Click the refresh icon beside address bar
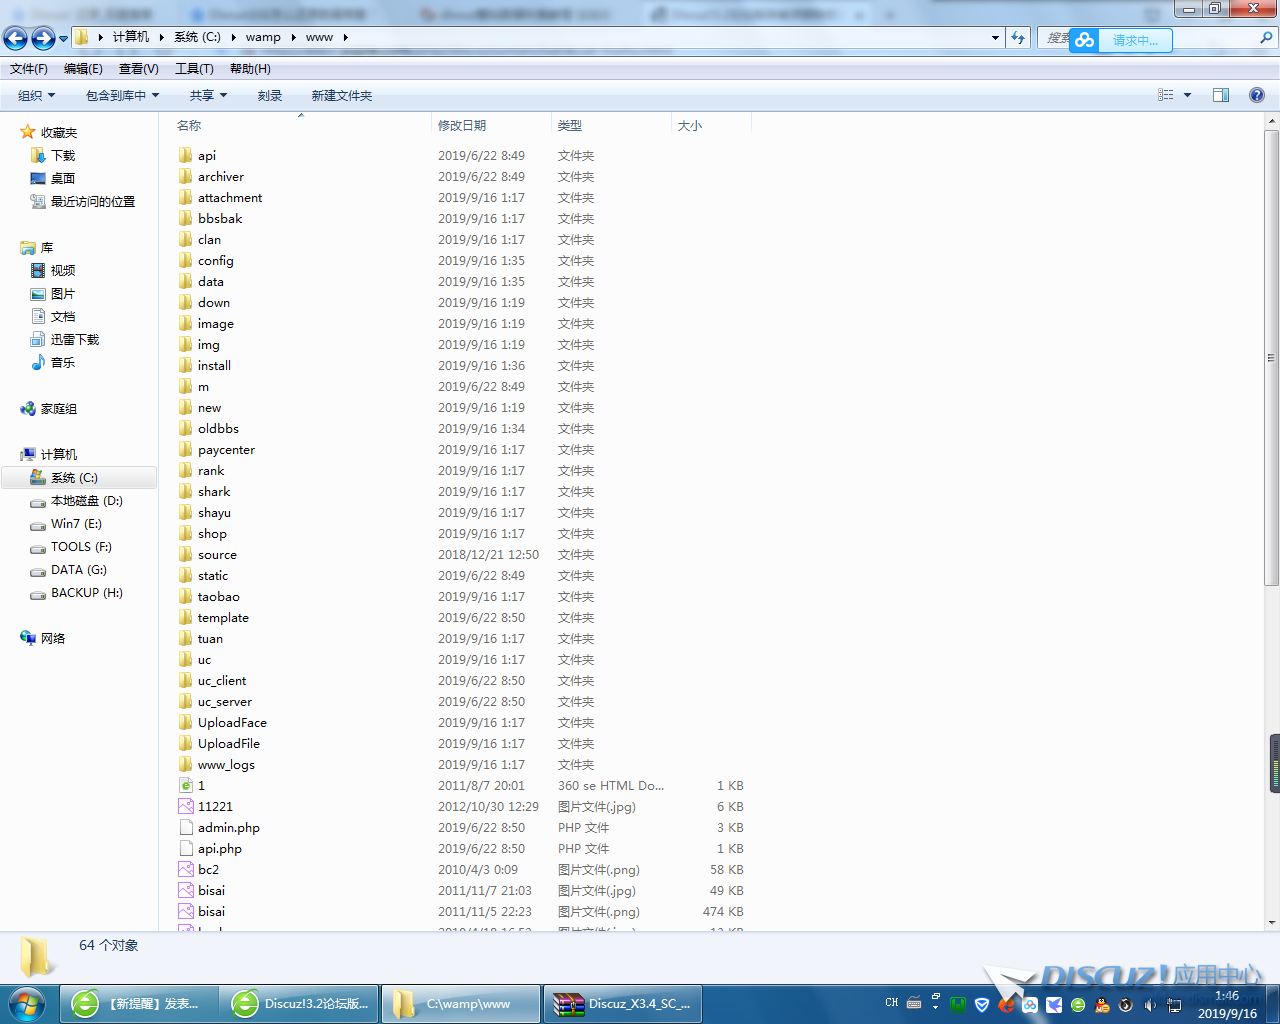1280x1024 pixels. click(1018, 37)
